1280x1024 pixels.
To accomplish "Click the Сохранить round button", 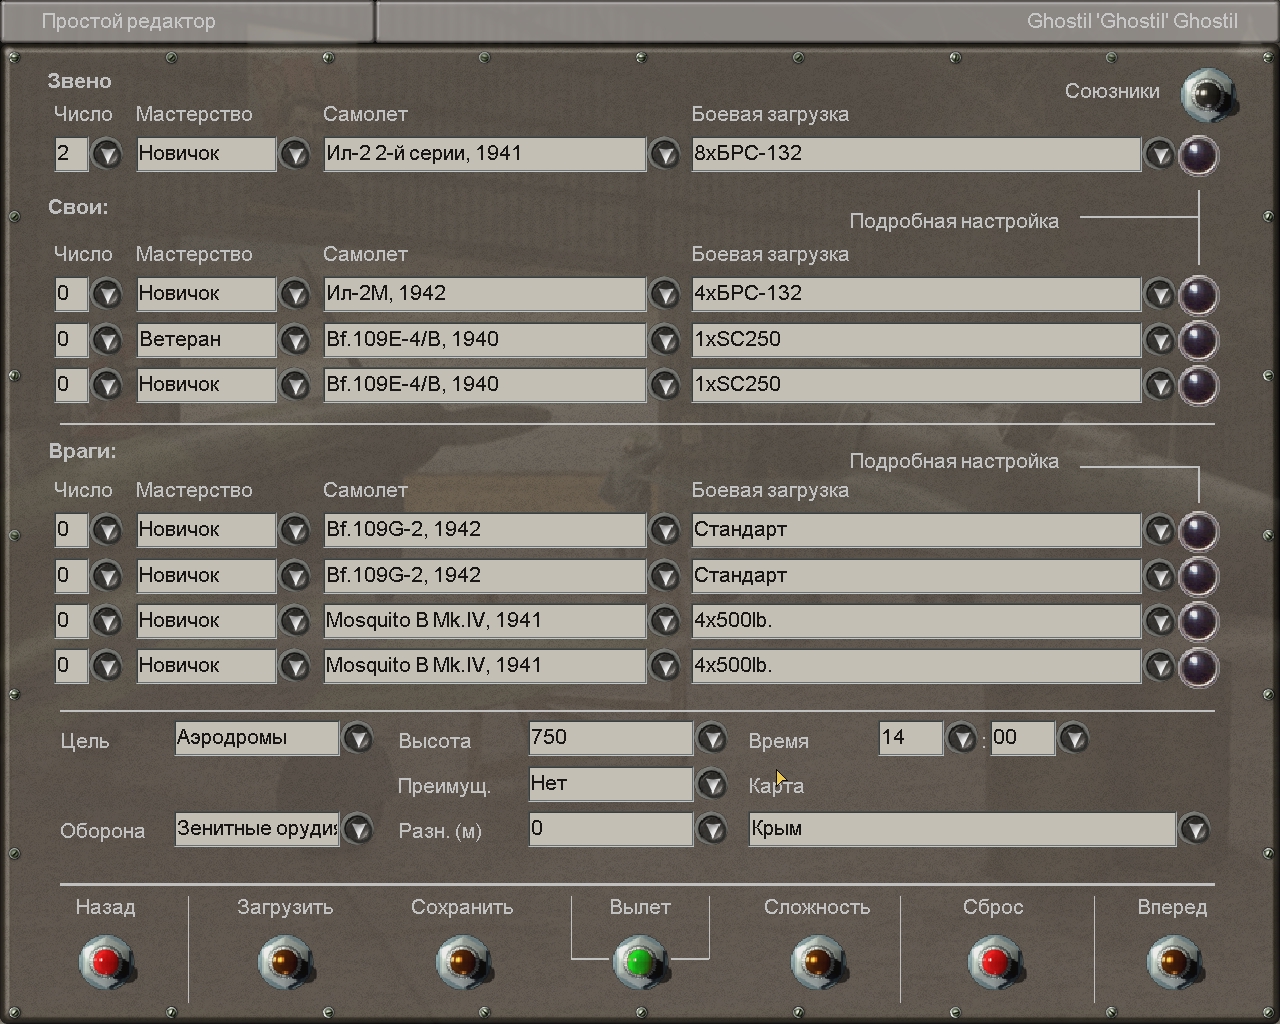I will [462, 962].
